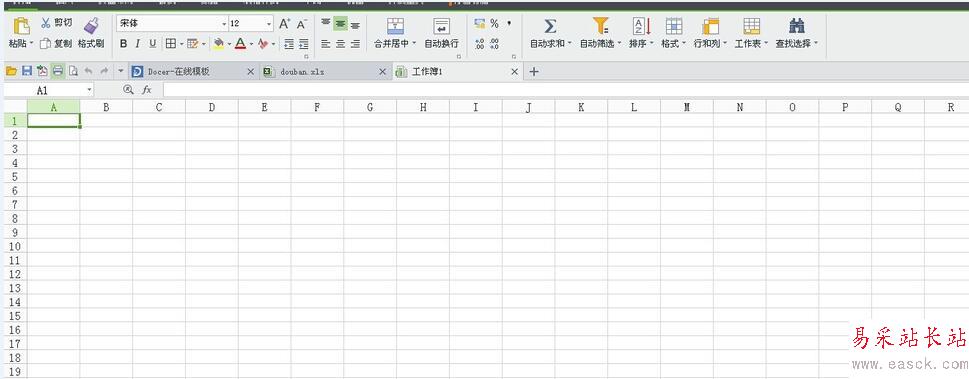This screenshot has height=379, width=969.
Task: Apply percent style (%)
Action: click(x=494, y=23)
